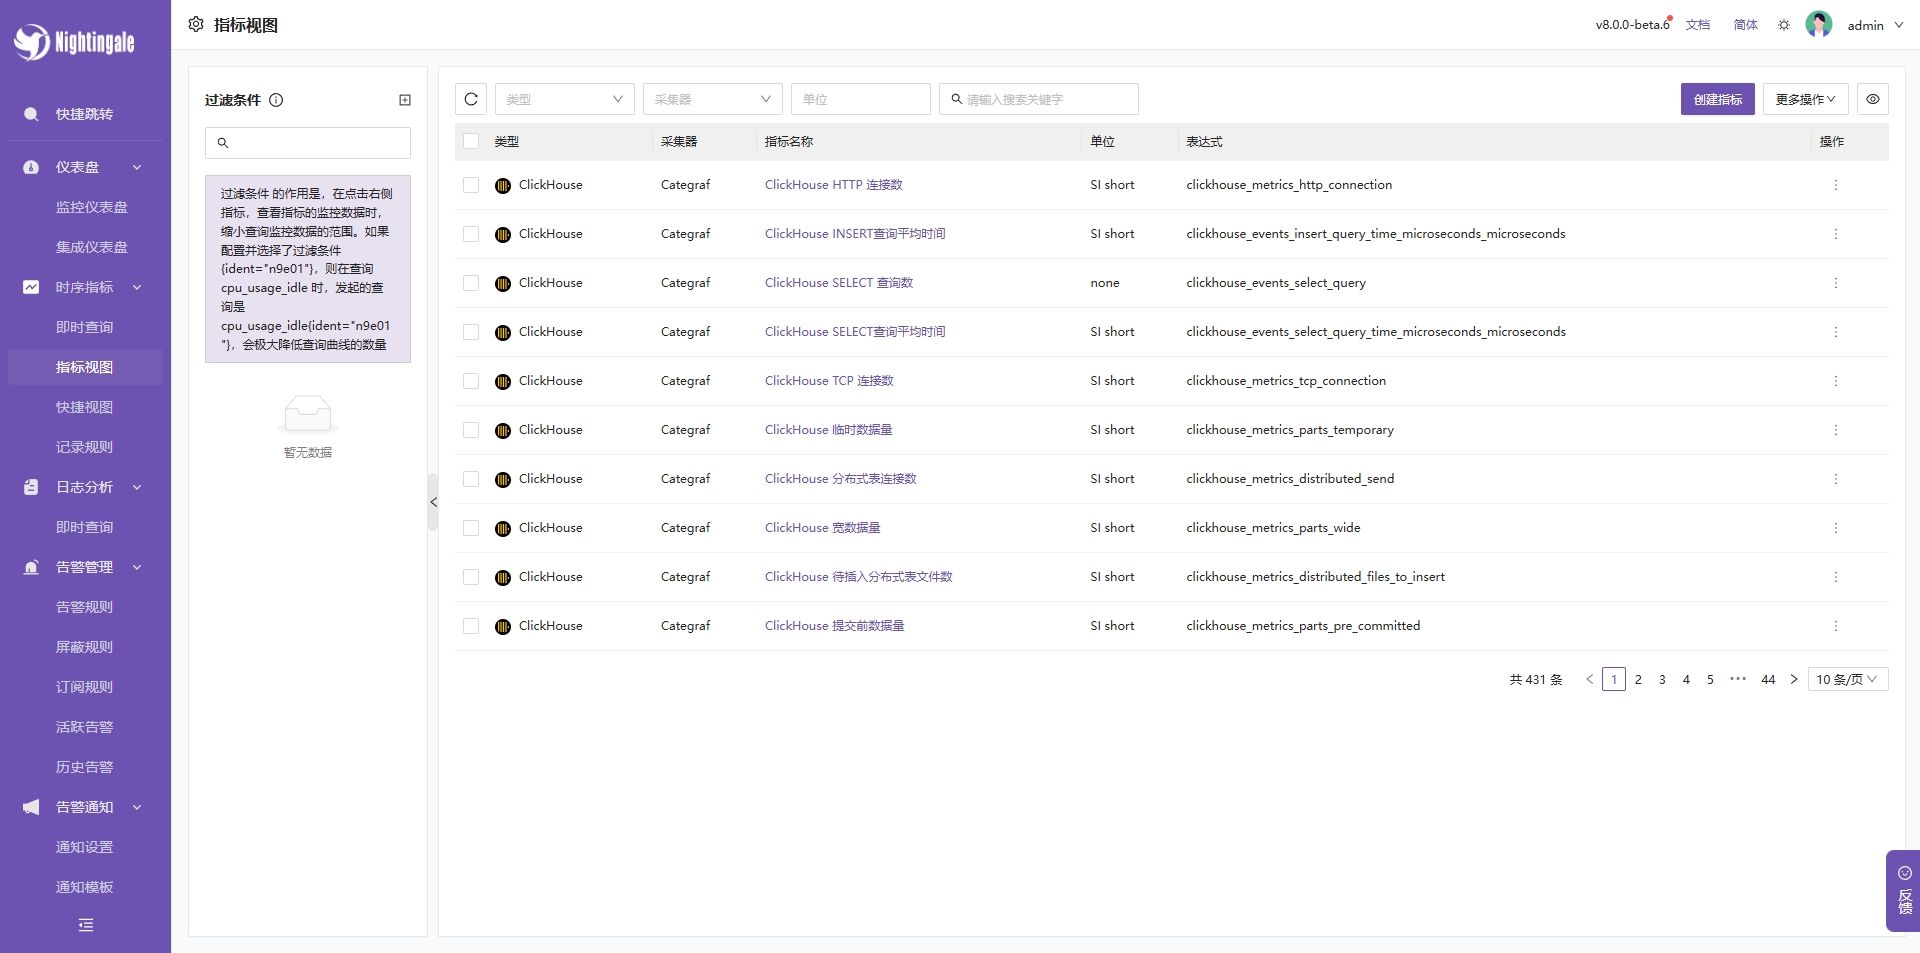1920x953 pixels.
Task: Jump to page 44 of results
Action: click(x=1768, y=679)
